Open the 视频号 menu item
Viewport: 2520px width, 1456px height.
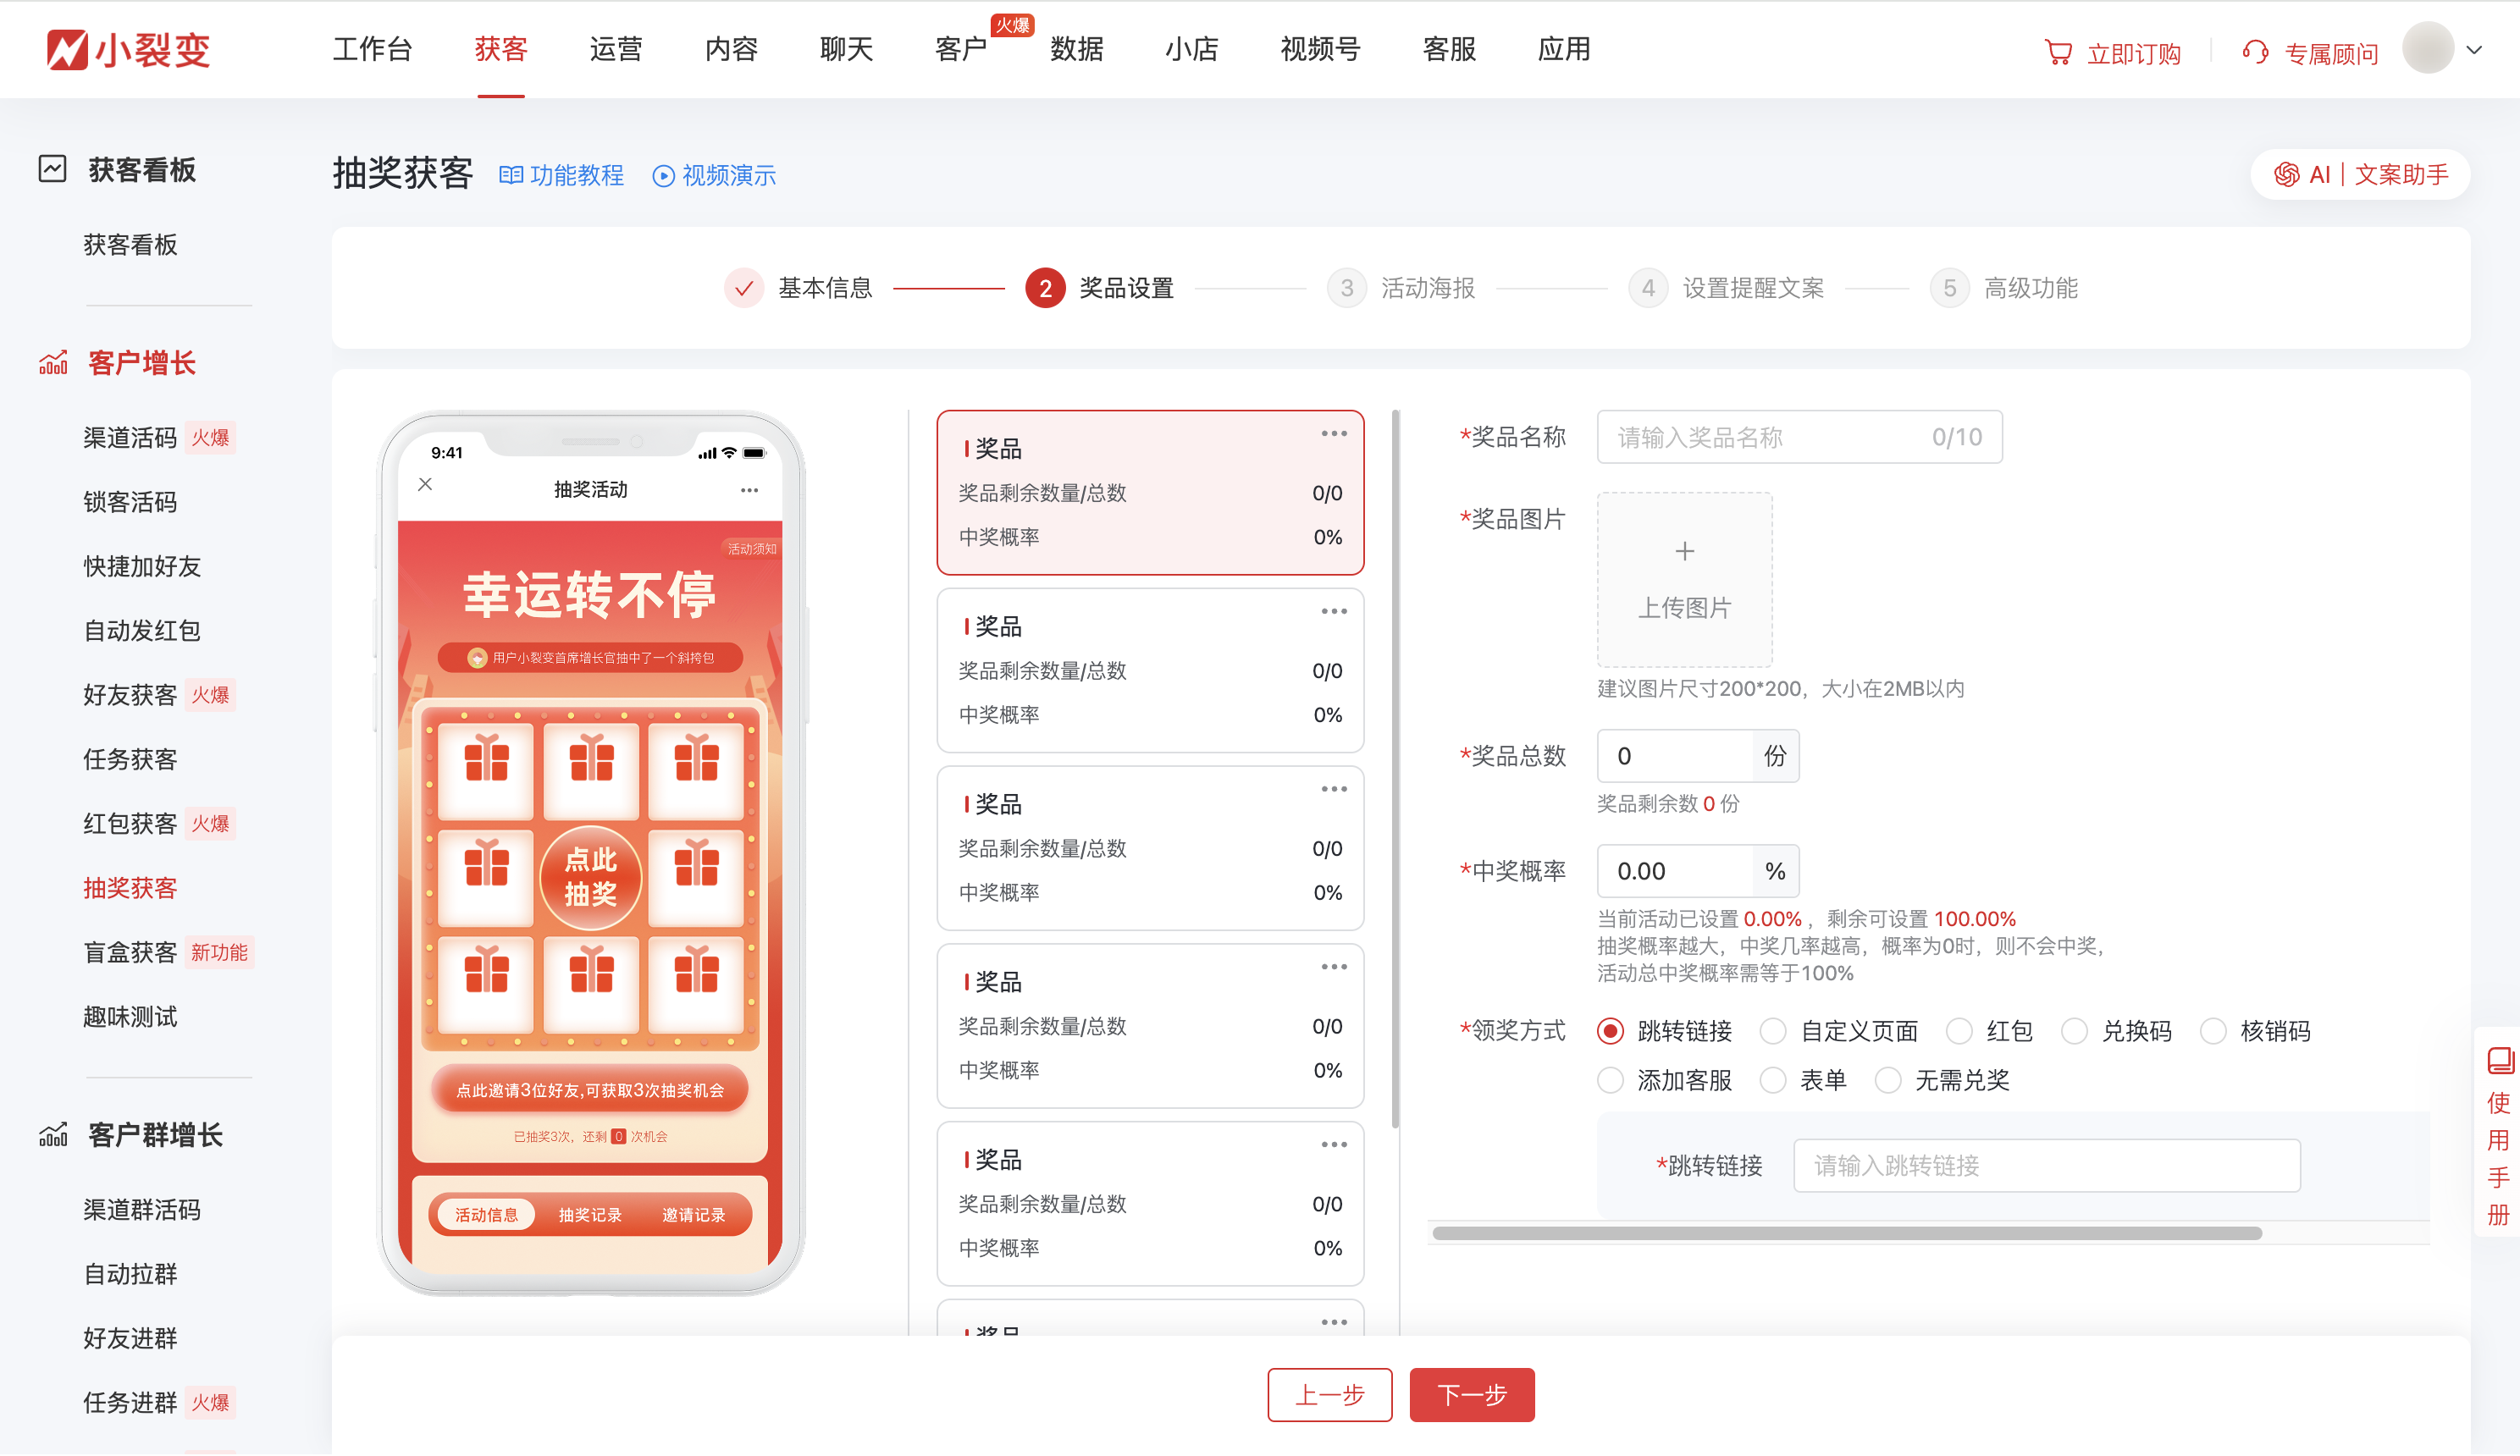(x=1319, y=50)
